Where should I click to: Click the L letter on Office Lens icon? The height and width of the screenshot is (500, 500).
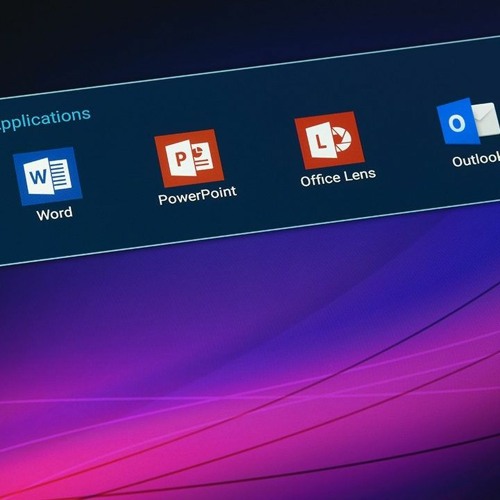pyautogui.click(x=321, y=141)
